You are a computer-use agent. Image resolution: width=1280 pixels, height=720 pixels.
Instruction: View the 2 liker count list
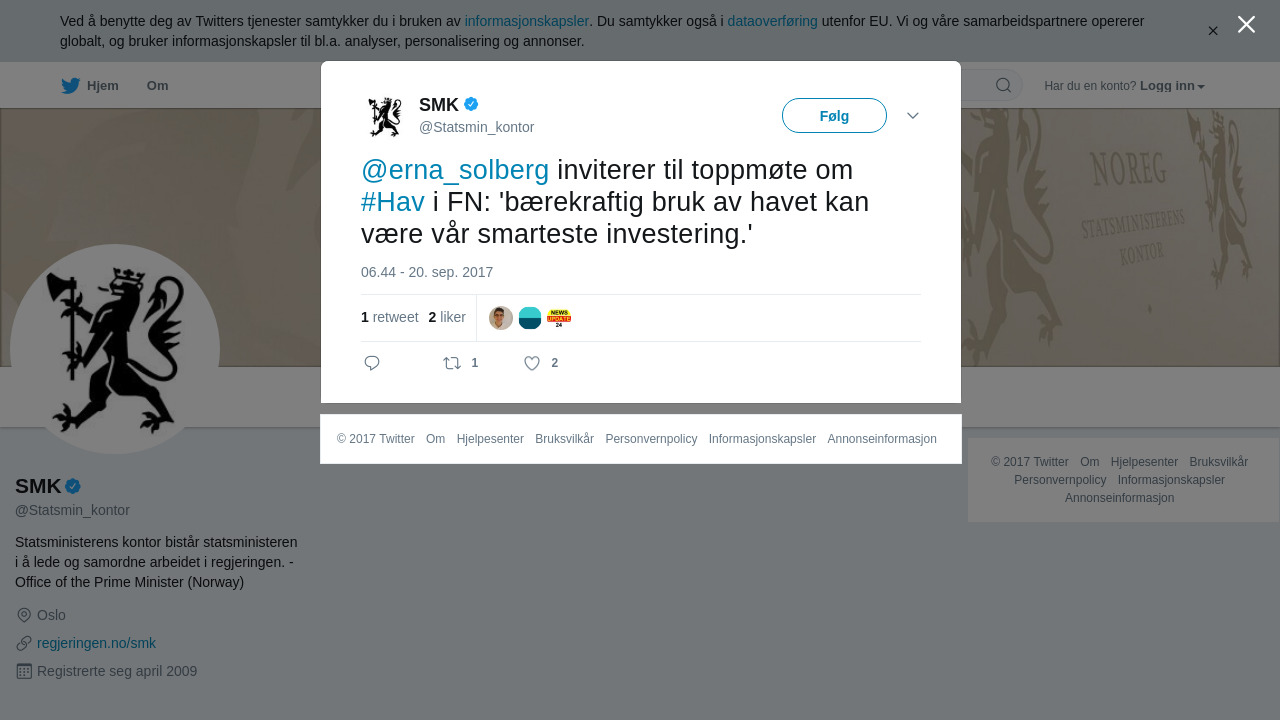tap(447, 317)
